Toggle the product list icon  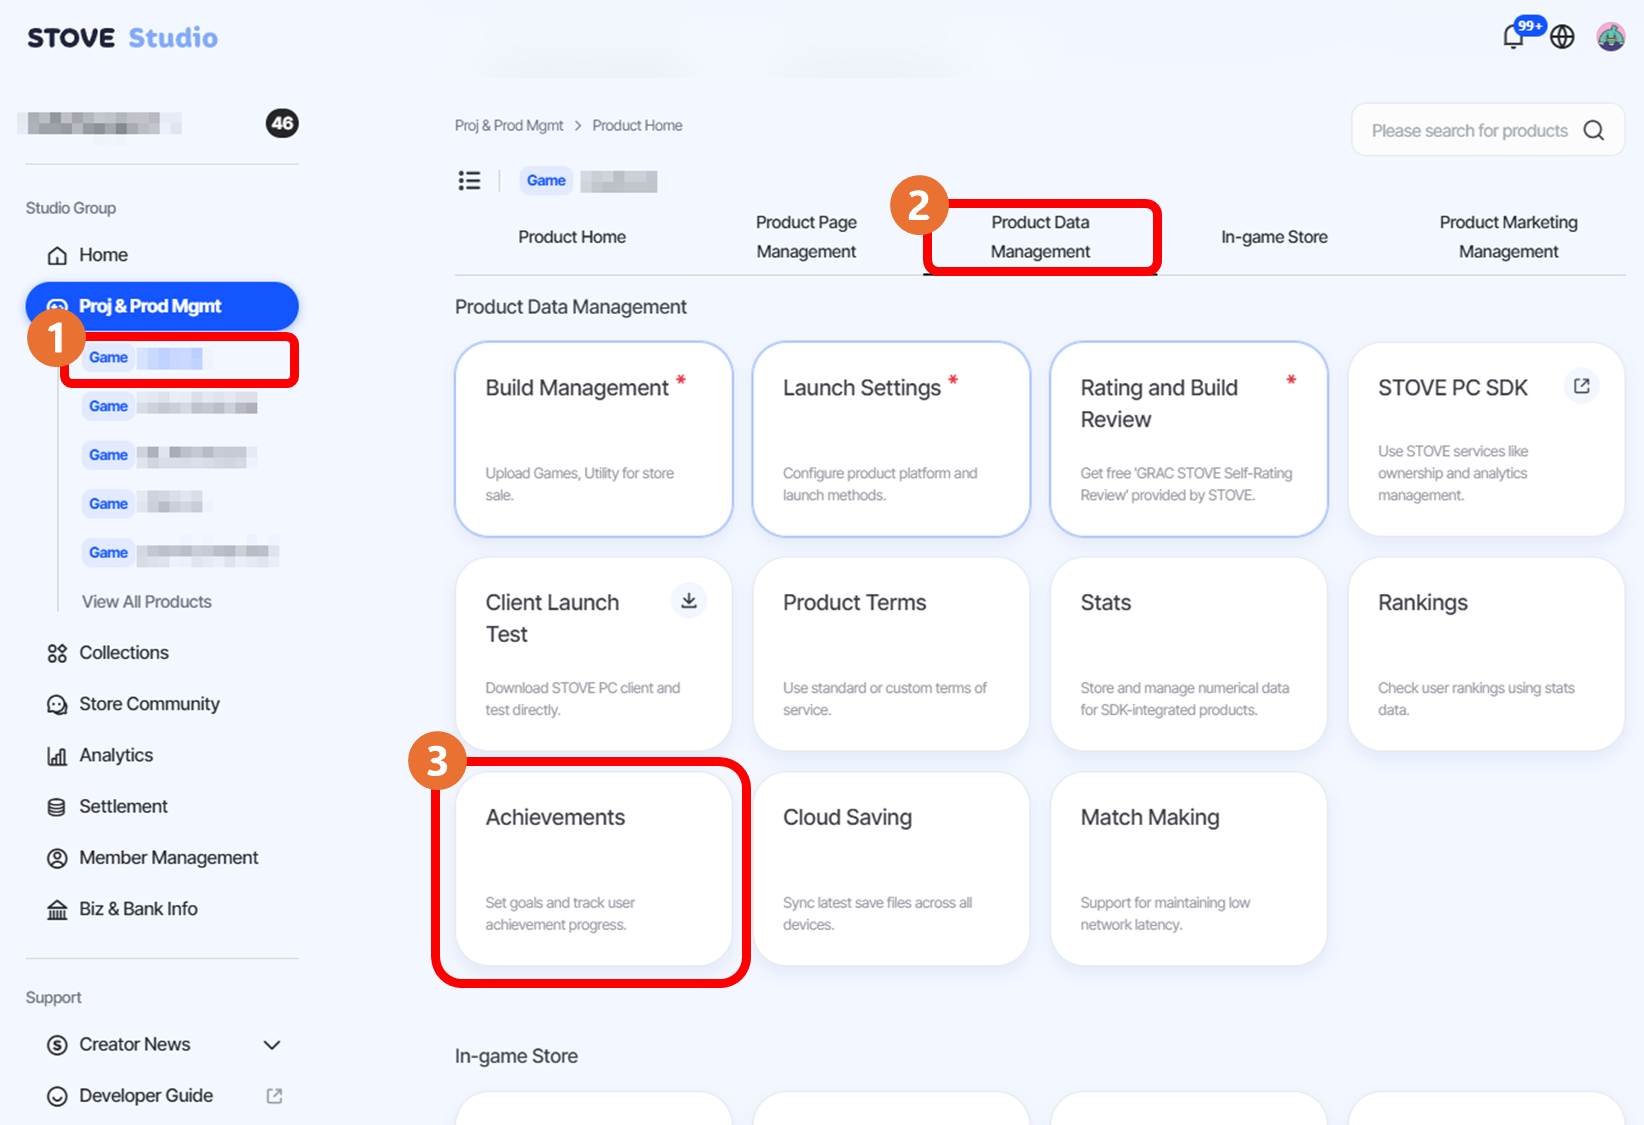click(469, 180)
